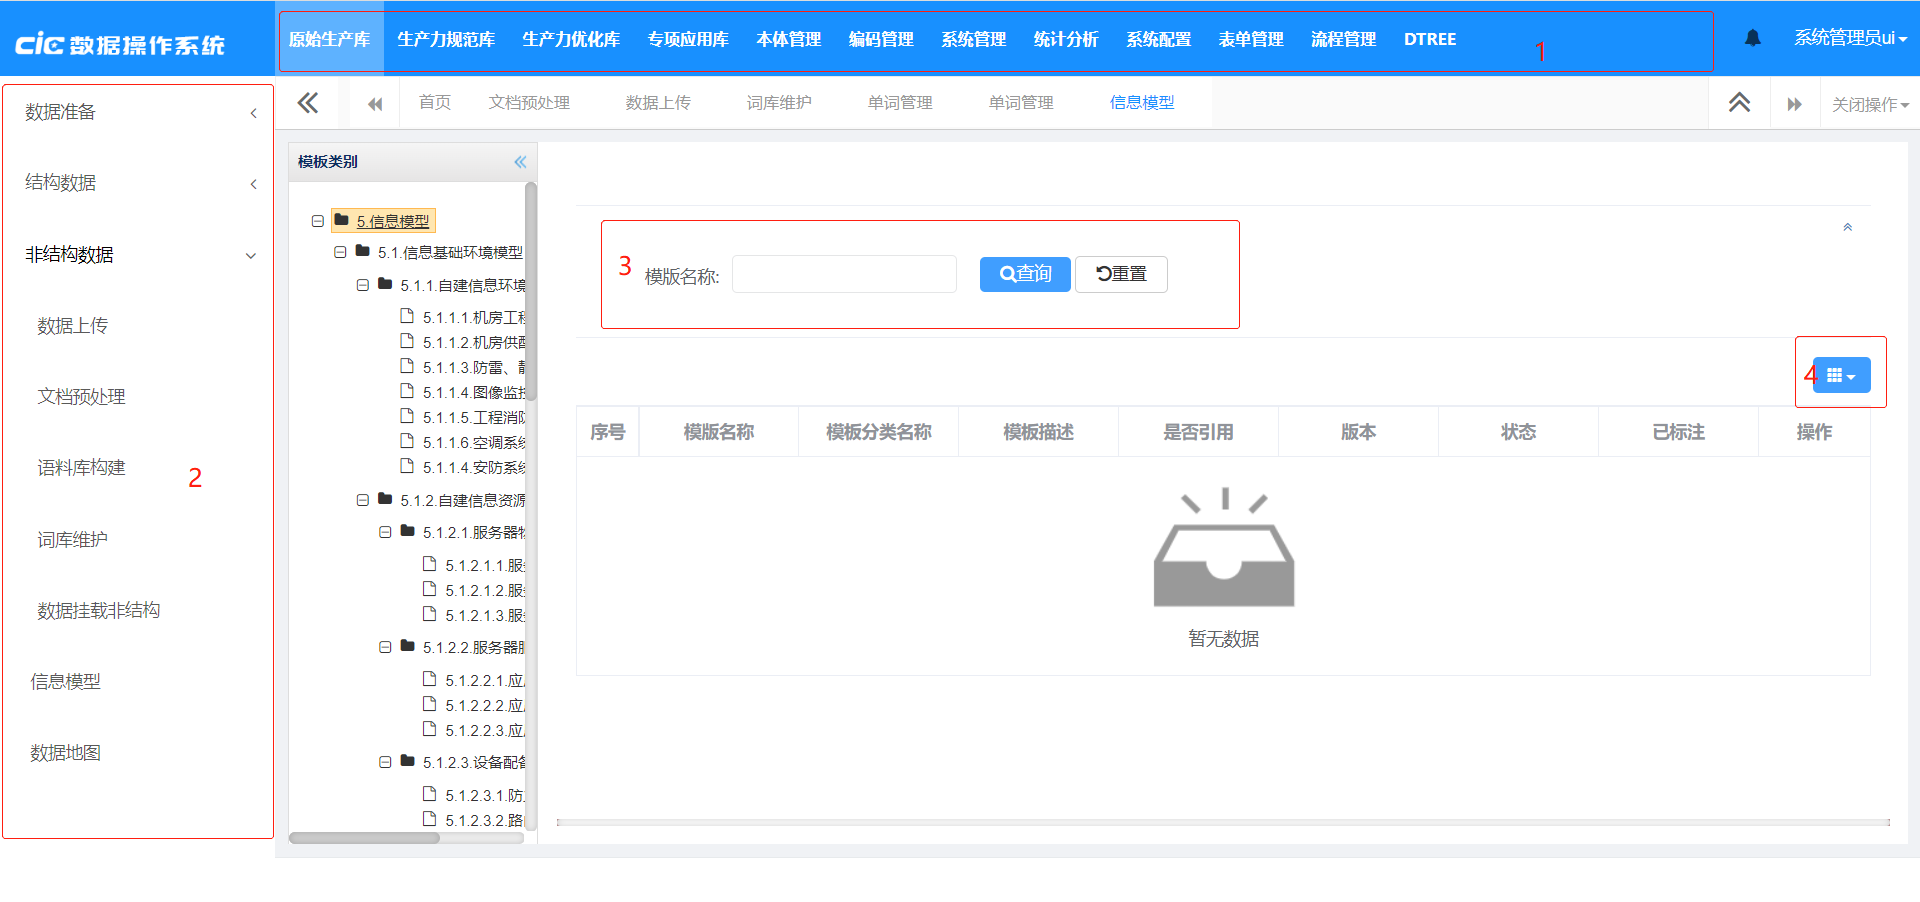Click the 查询 search button
Screen dimensions: 1920x902
(x=1025, y=274)
